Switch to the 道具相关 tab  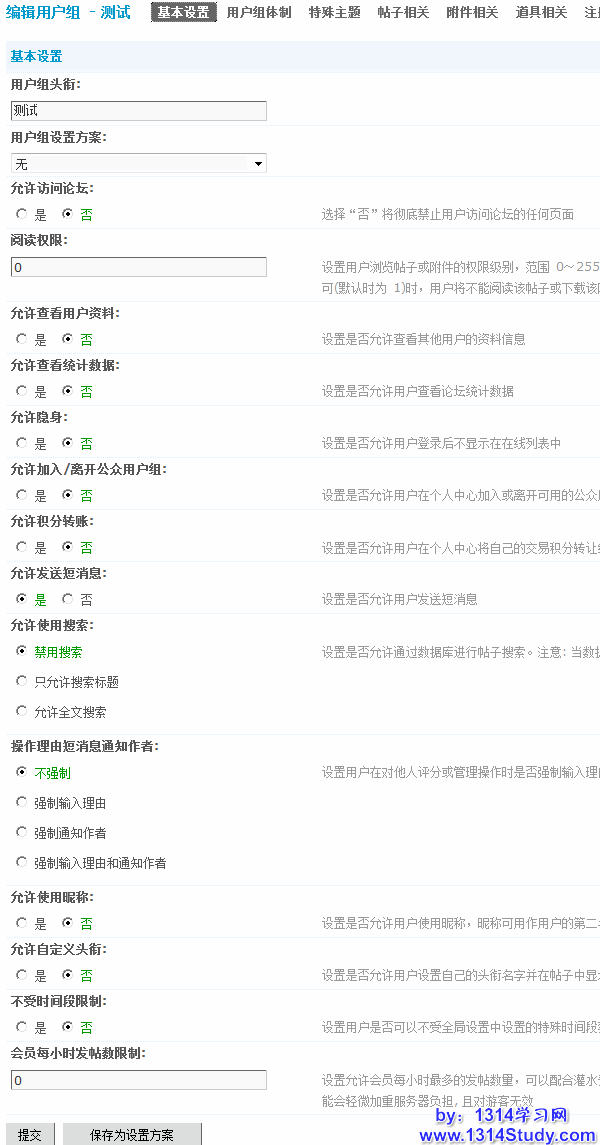click(541, 13)
